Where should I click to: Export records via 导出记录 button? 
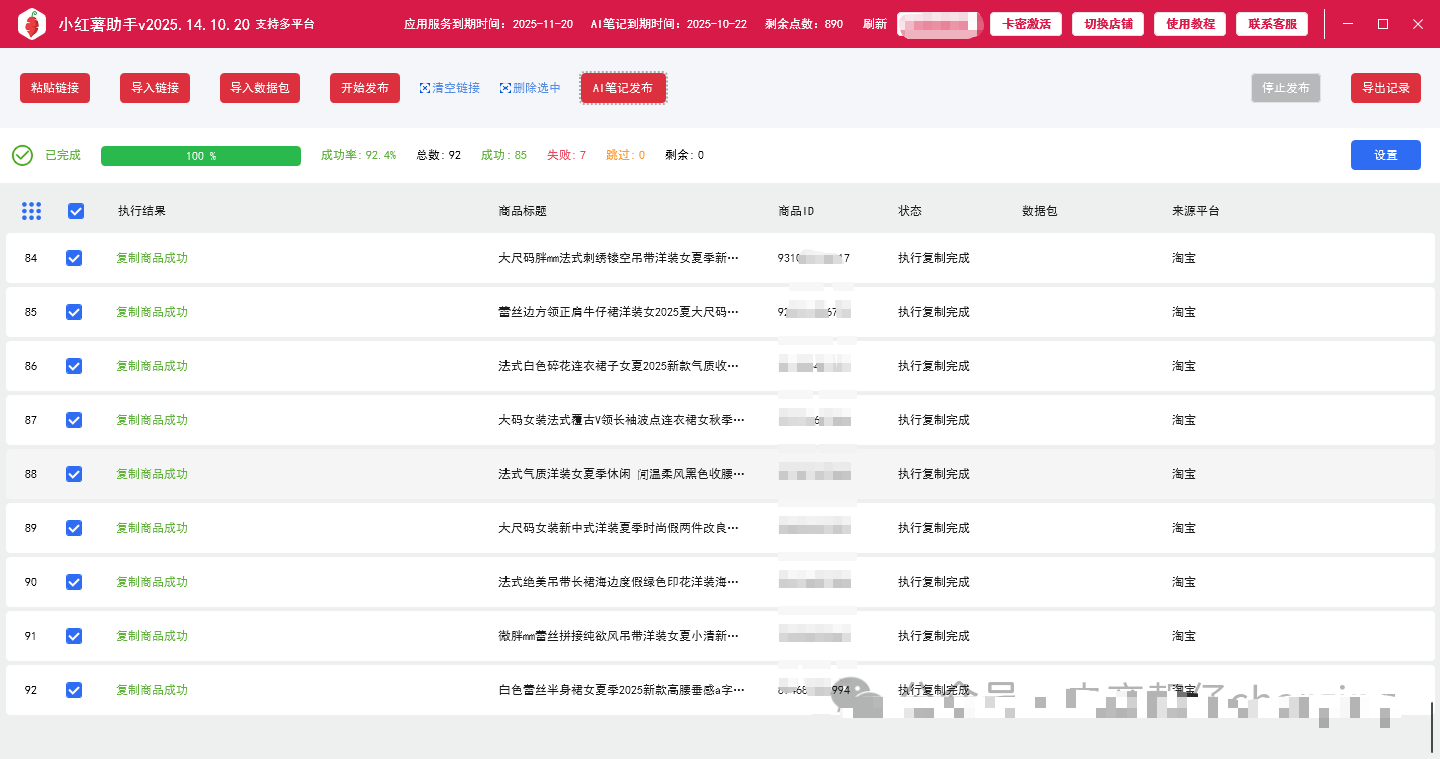(1385, 88)
